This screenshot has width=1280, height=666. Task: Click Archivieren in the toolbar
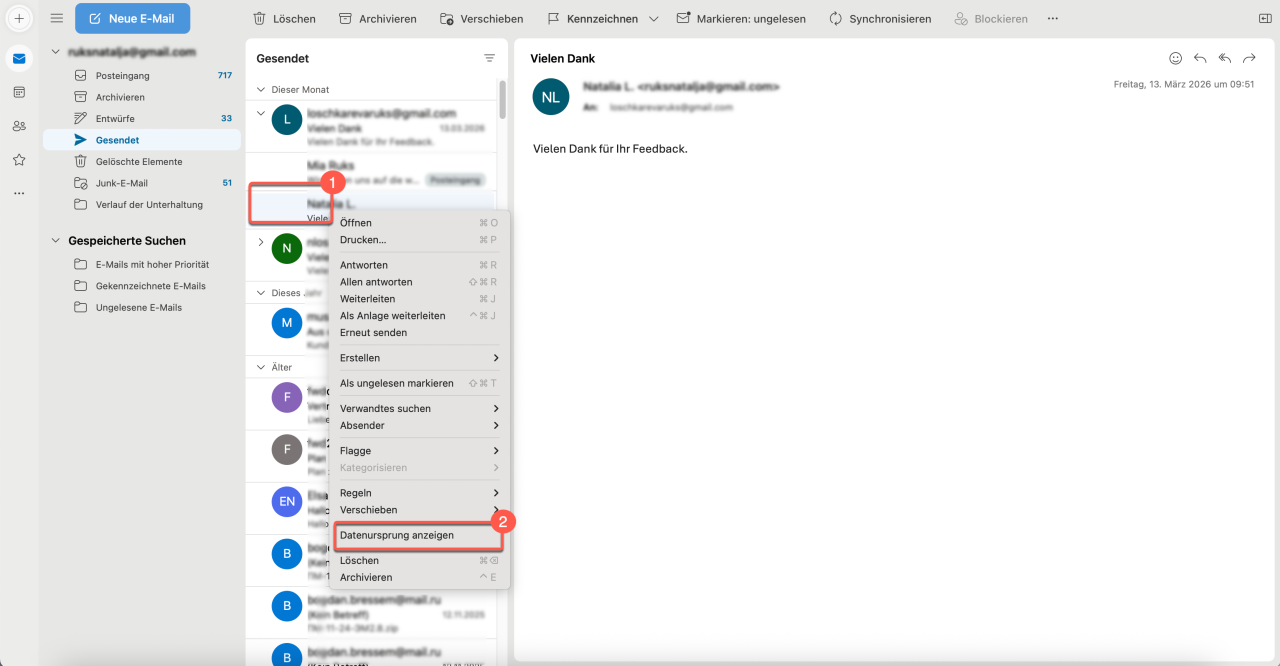click(380, 19)
